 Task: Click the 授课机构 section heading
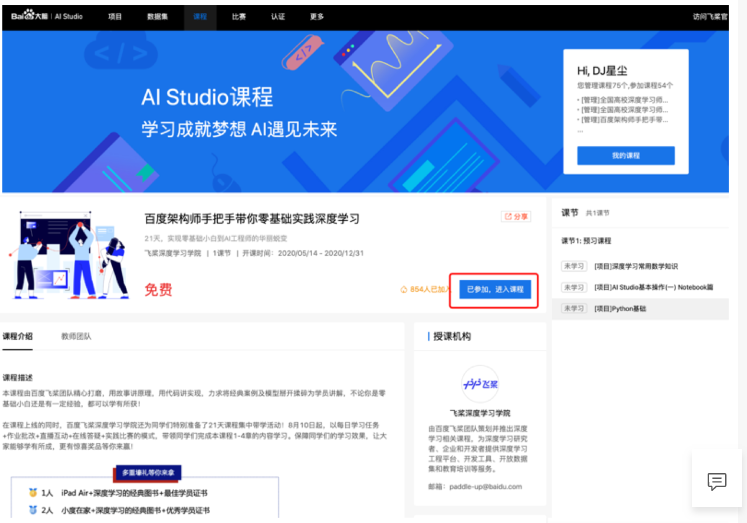coord(452,336)
